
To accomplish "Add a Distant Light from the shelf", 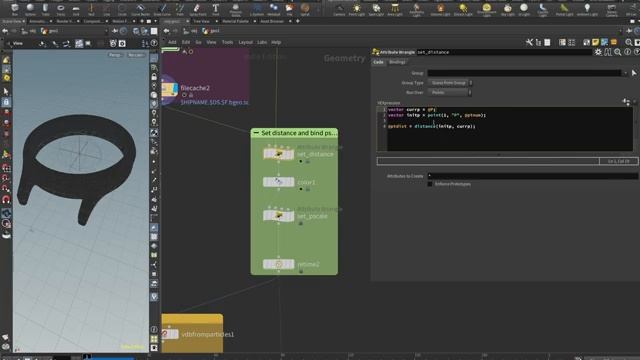I will click(463, 9).
